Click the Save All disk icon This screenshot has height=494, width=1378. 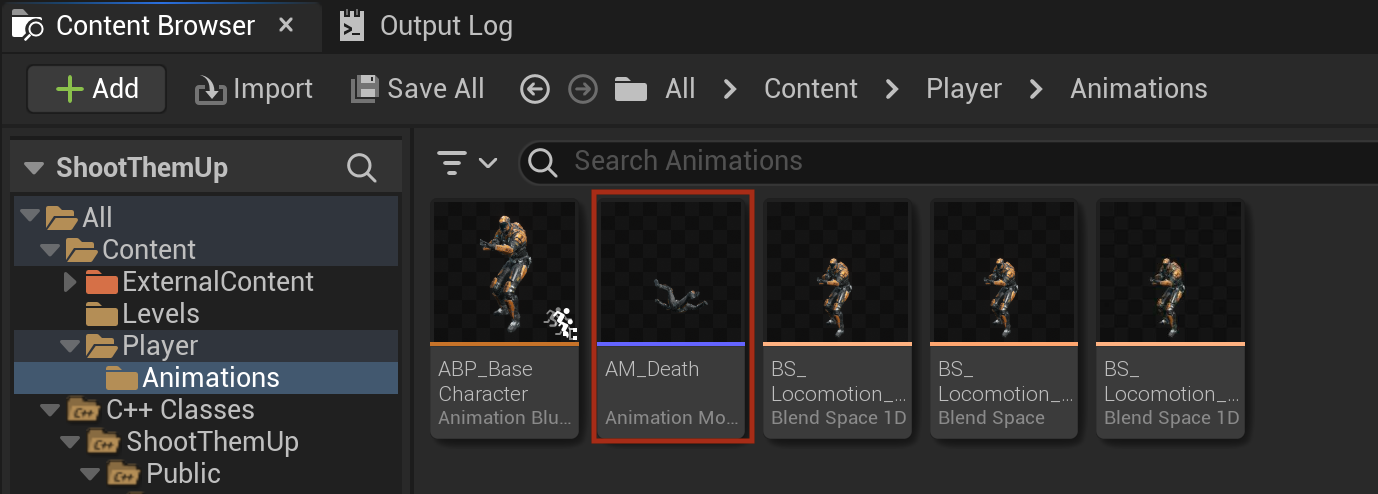[365, 89]
